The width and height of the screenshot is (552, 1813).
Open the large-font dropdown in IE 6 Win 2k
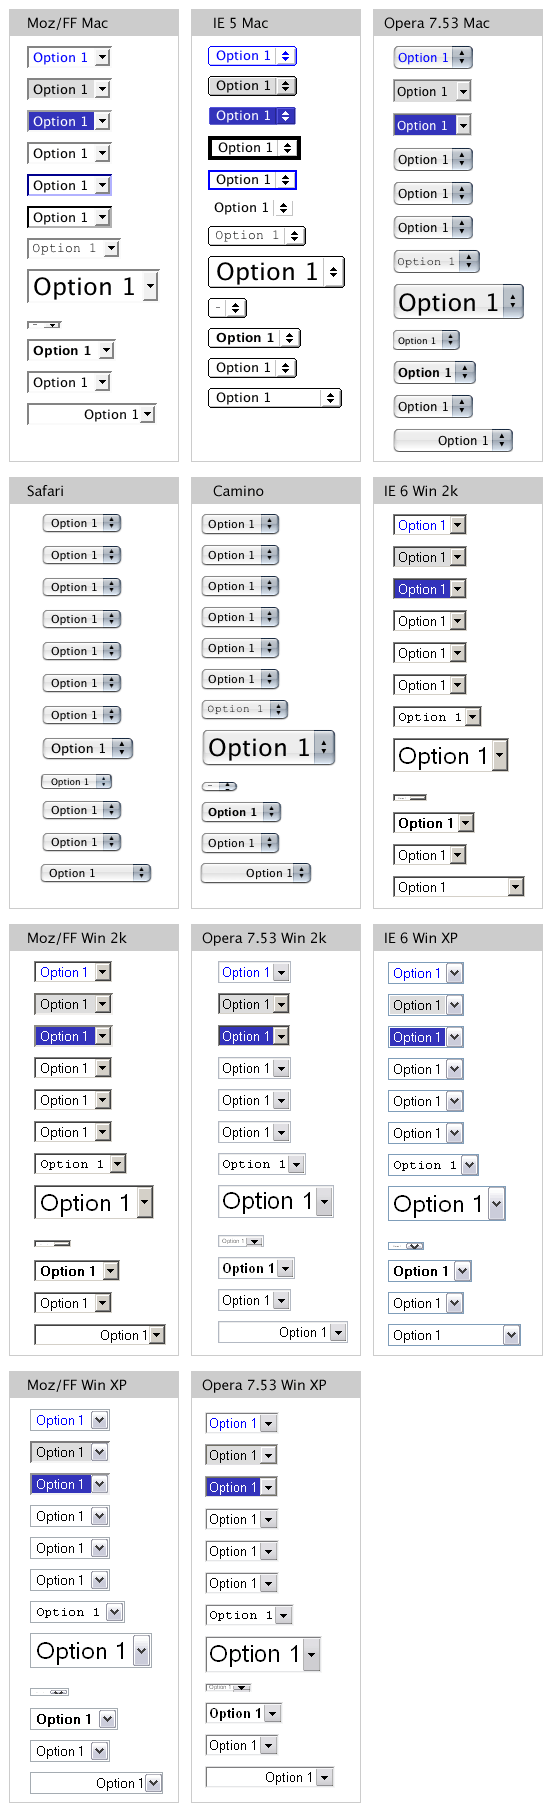[451, 756]
